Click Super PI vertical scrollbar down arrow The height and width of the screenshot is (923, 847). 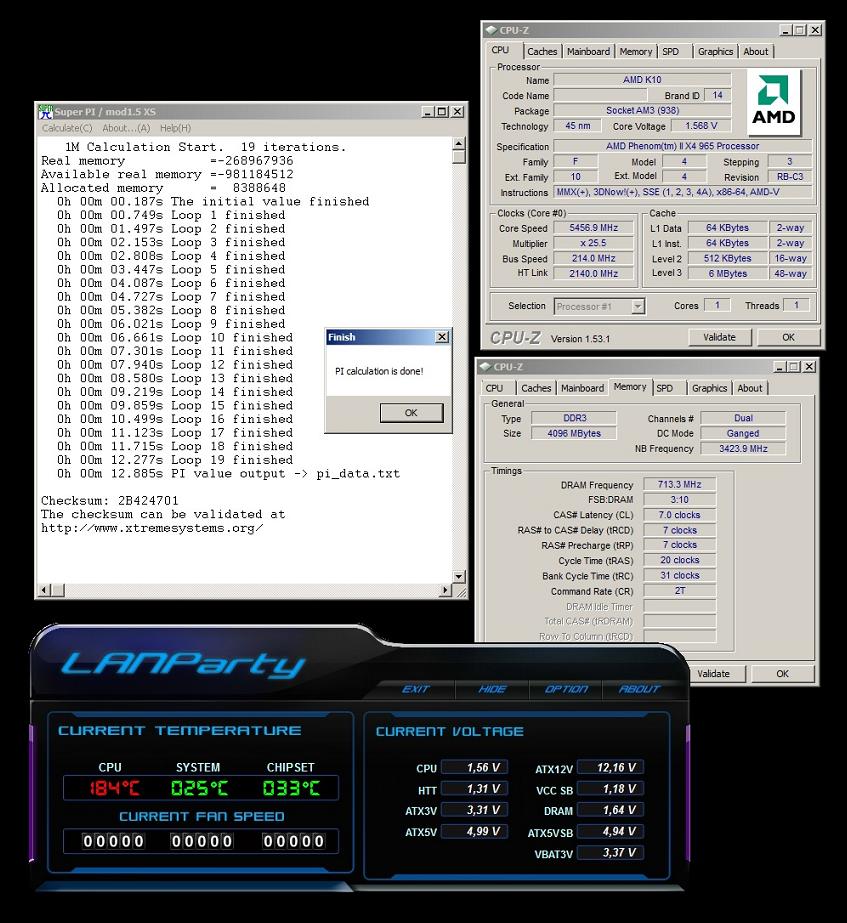(459, 576)
